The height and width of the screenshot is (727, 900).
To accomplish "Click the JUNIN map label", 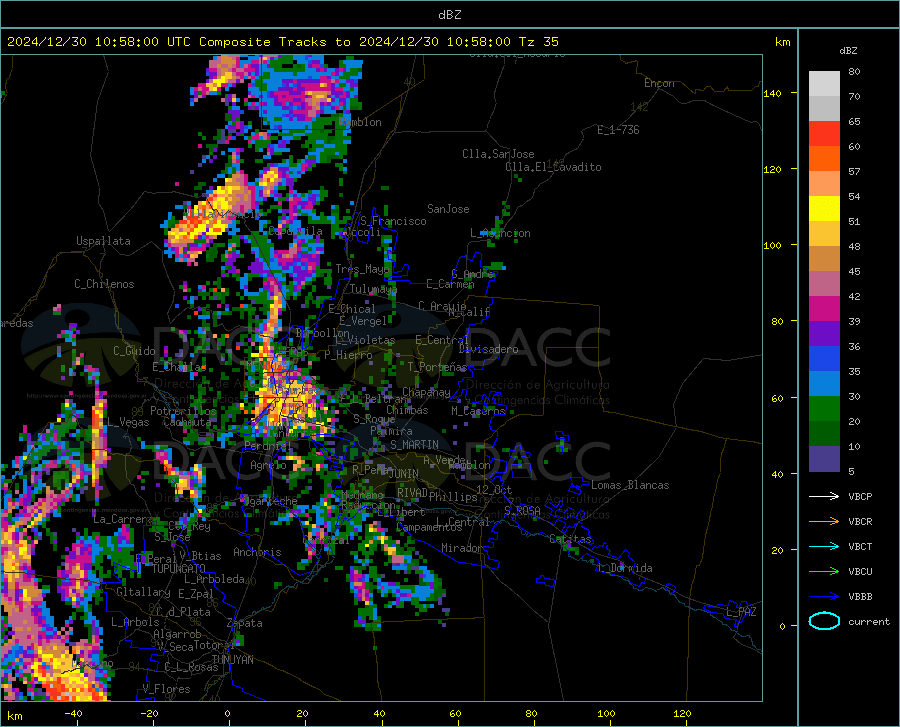I will tap(404, 473).
